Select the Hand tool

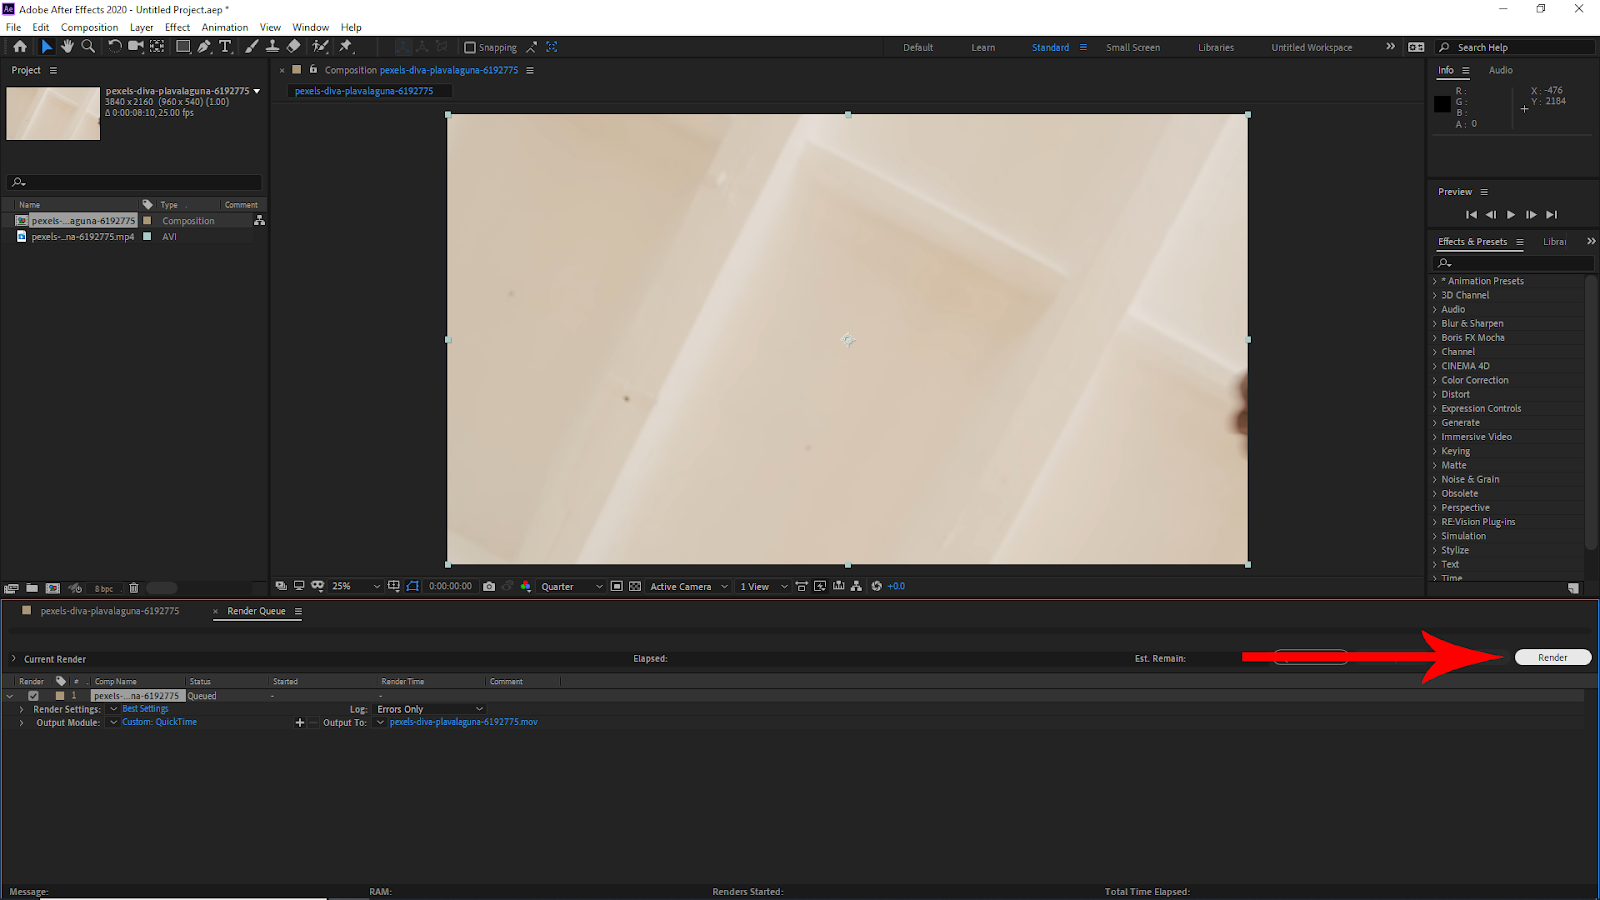(x=67, y=47)
